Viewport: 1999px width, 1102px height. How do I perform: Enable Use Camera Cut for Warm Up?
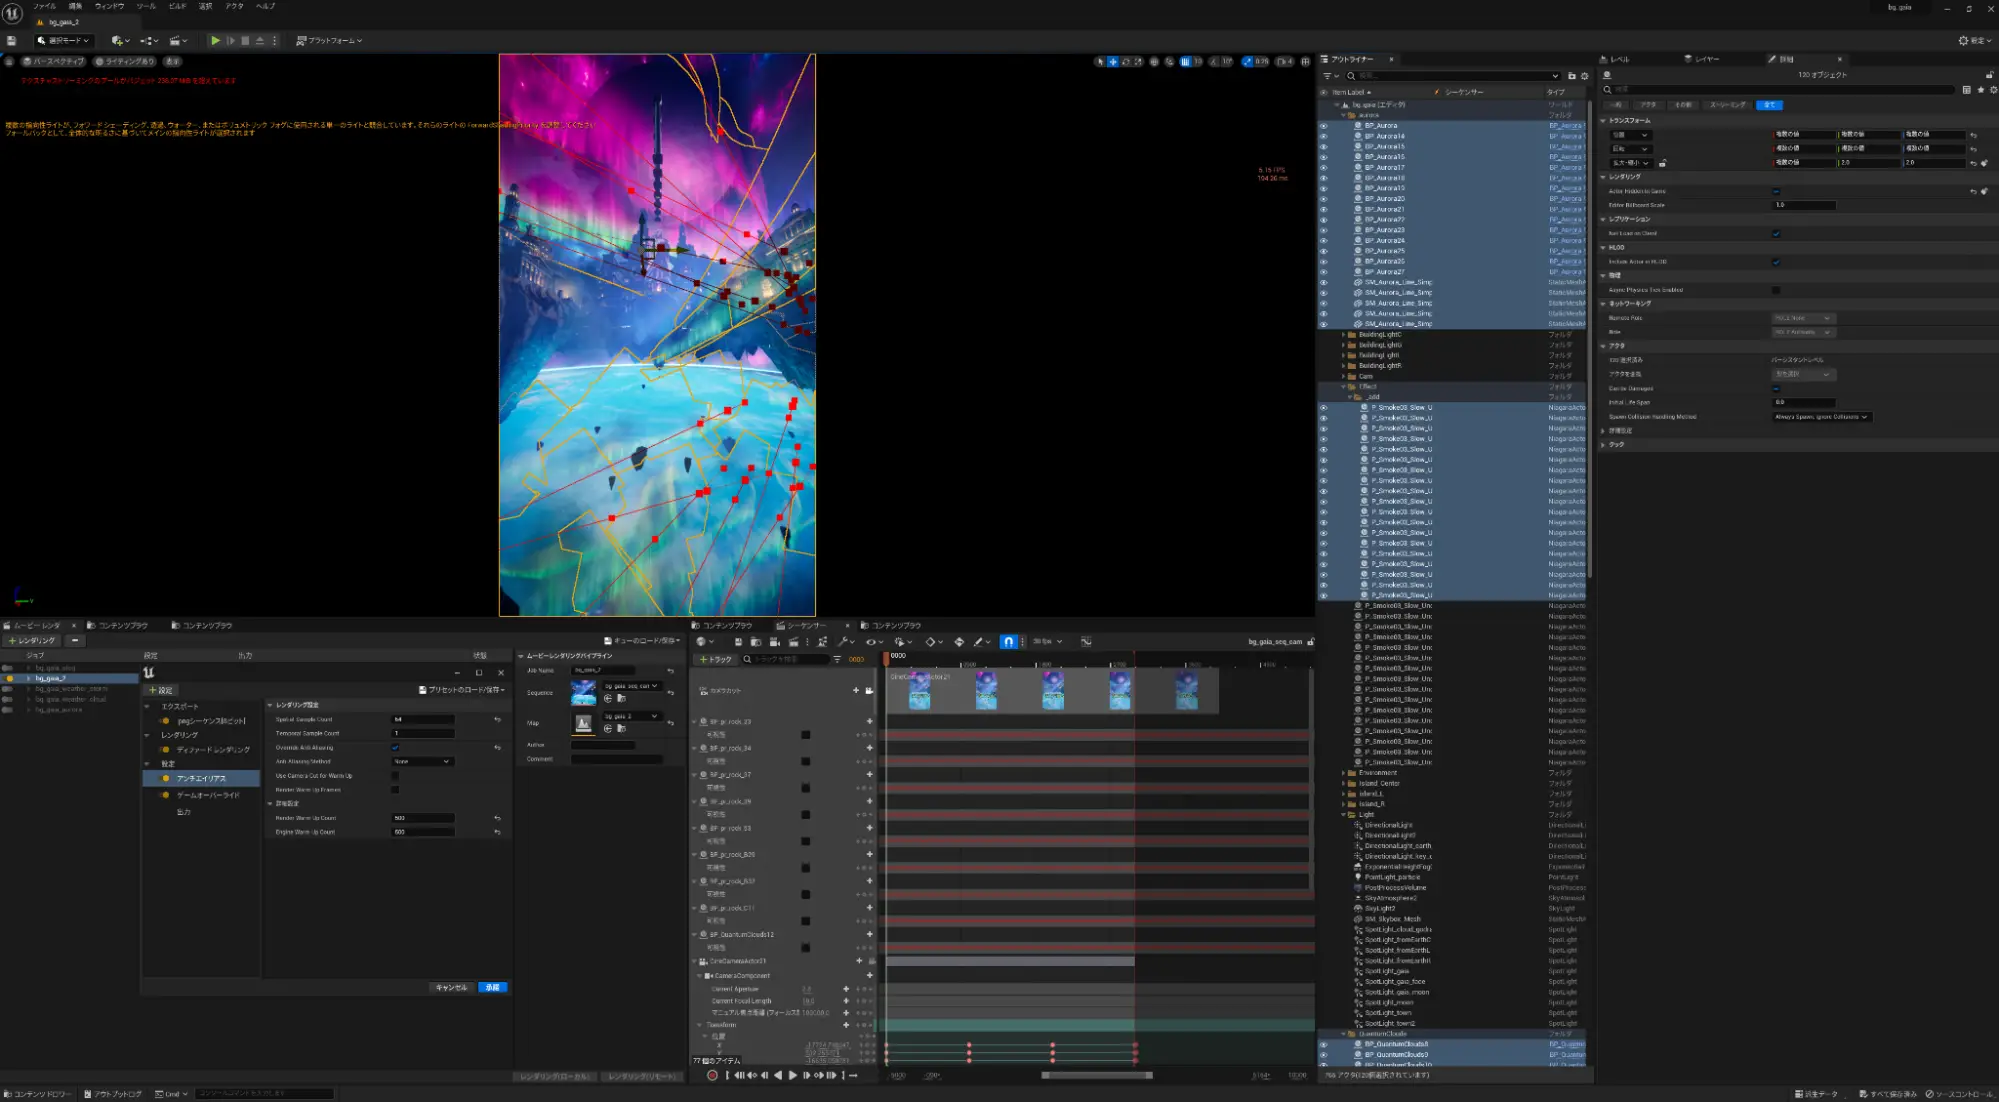click(395, 775)
